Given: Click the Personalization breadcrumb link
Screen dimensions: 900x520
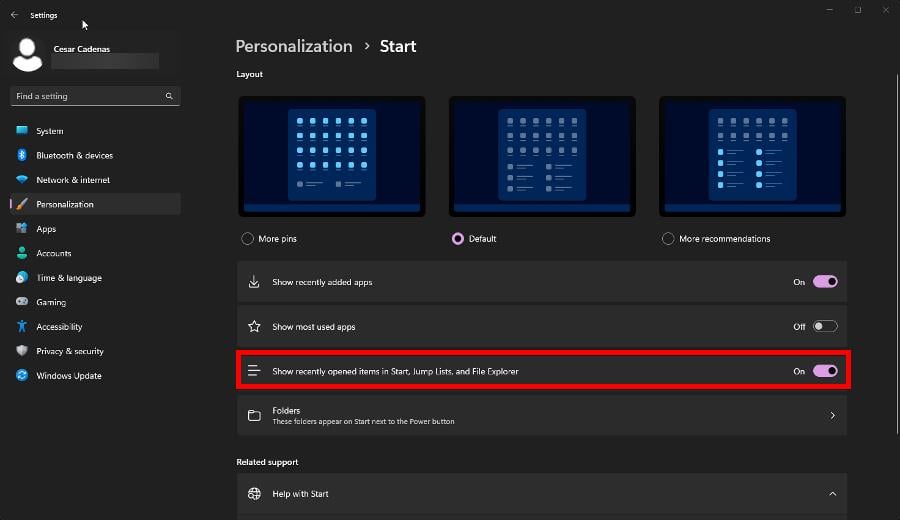Looking at the screenshot, I should 294,46.
